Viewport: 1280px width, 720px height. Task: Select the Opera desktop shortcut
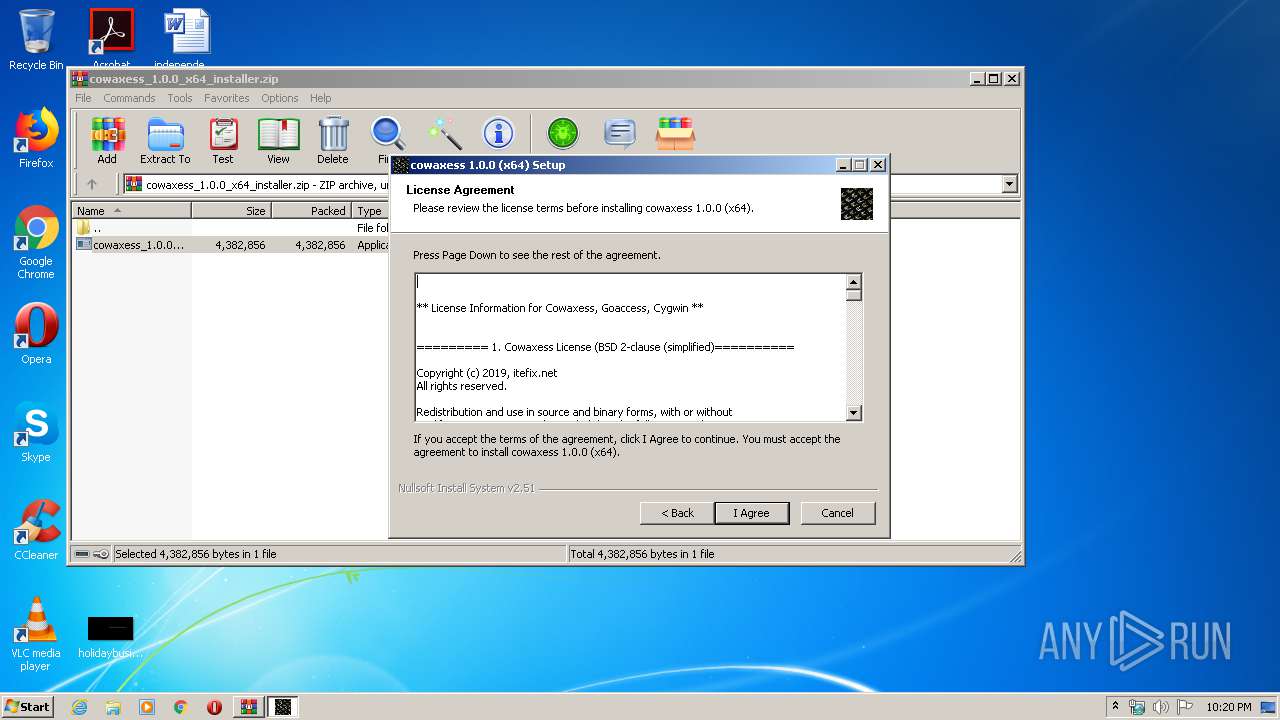tap(36, 334)
